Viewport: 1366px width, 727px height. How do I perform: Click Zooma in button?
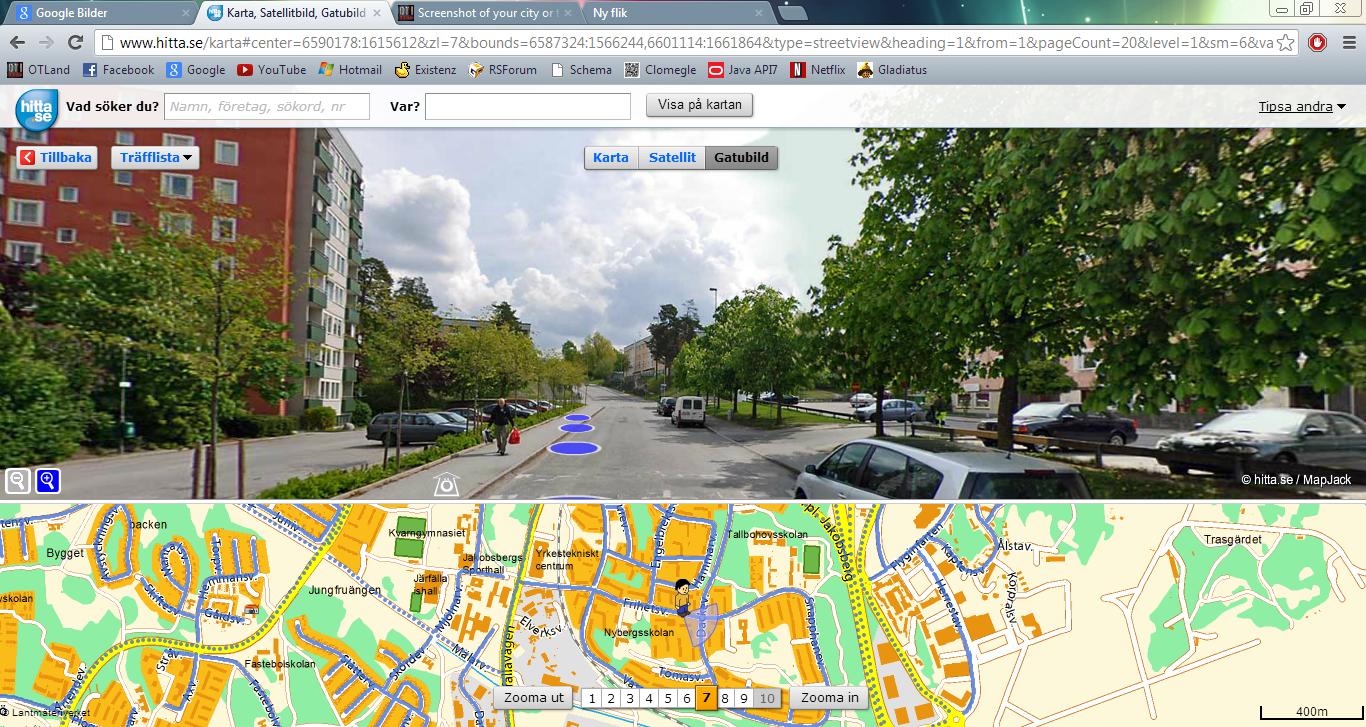829,698
